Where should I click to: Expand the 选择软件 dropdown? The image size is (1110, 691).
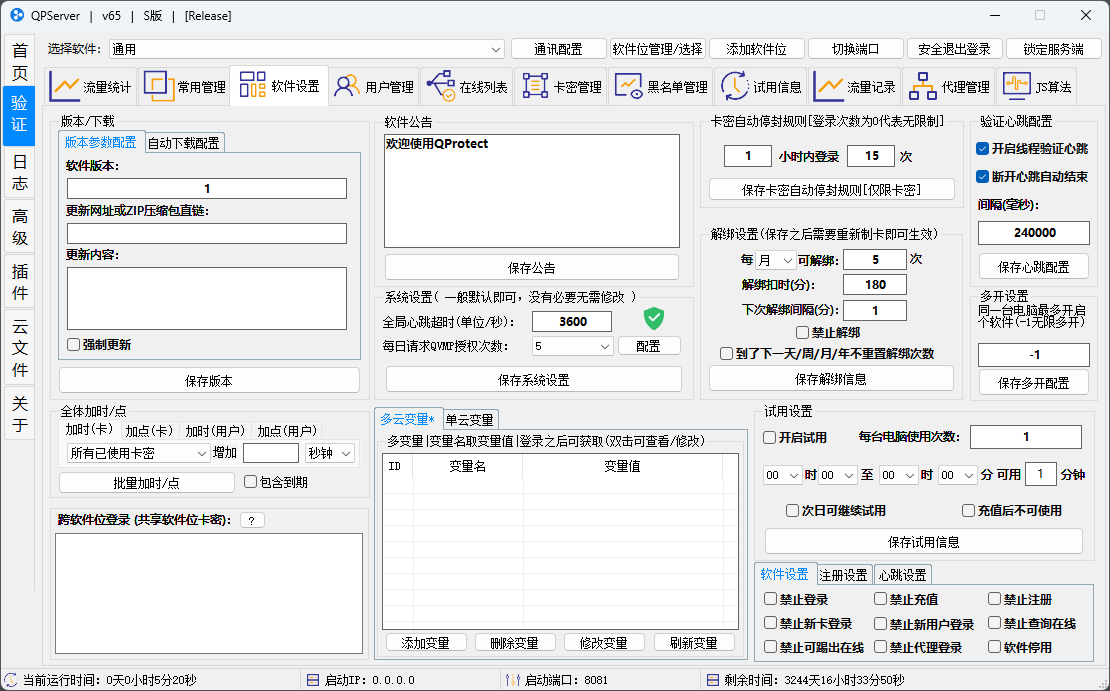point(497,49)
